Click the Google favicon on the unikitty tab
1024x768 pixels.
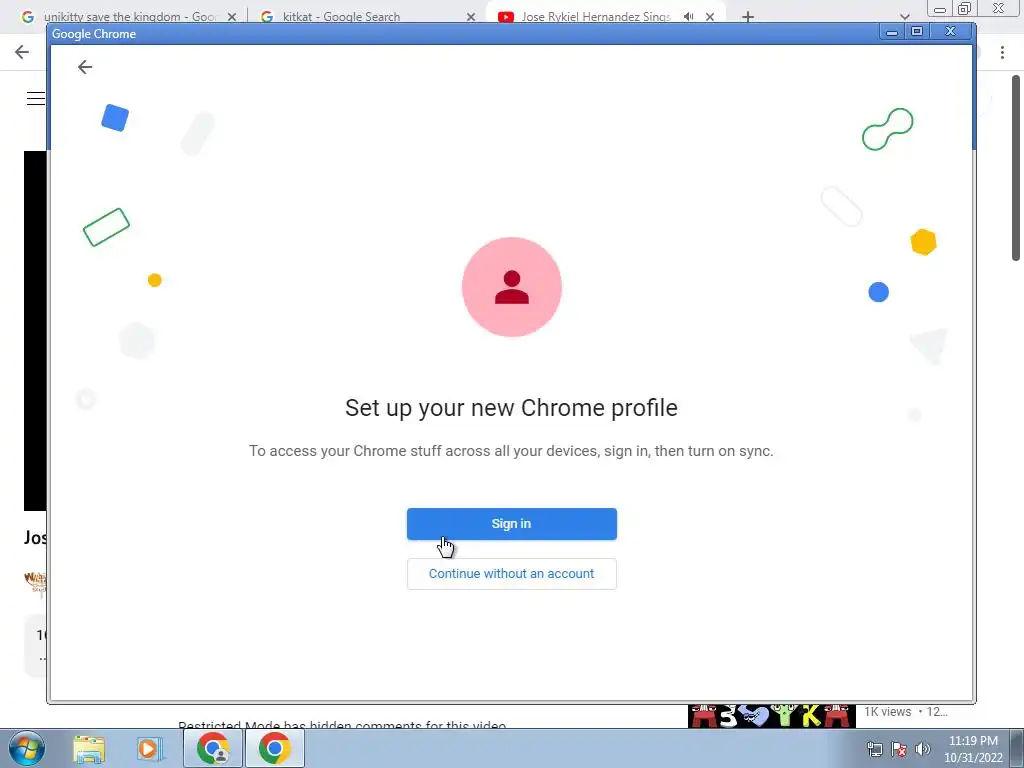tap(27, 17)
